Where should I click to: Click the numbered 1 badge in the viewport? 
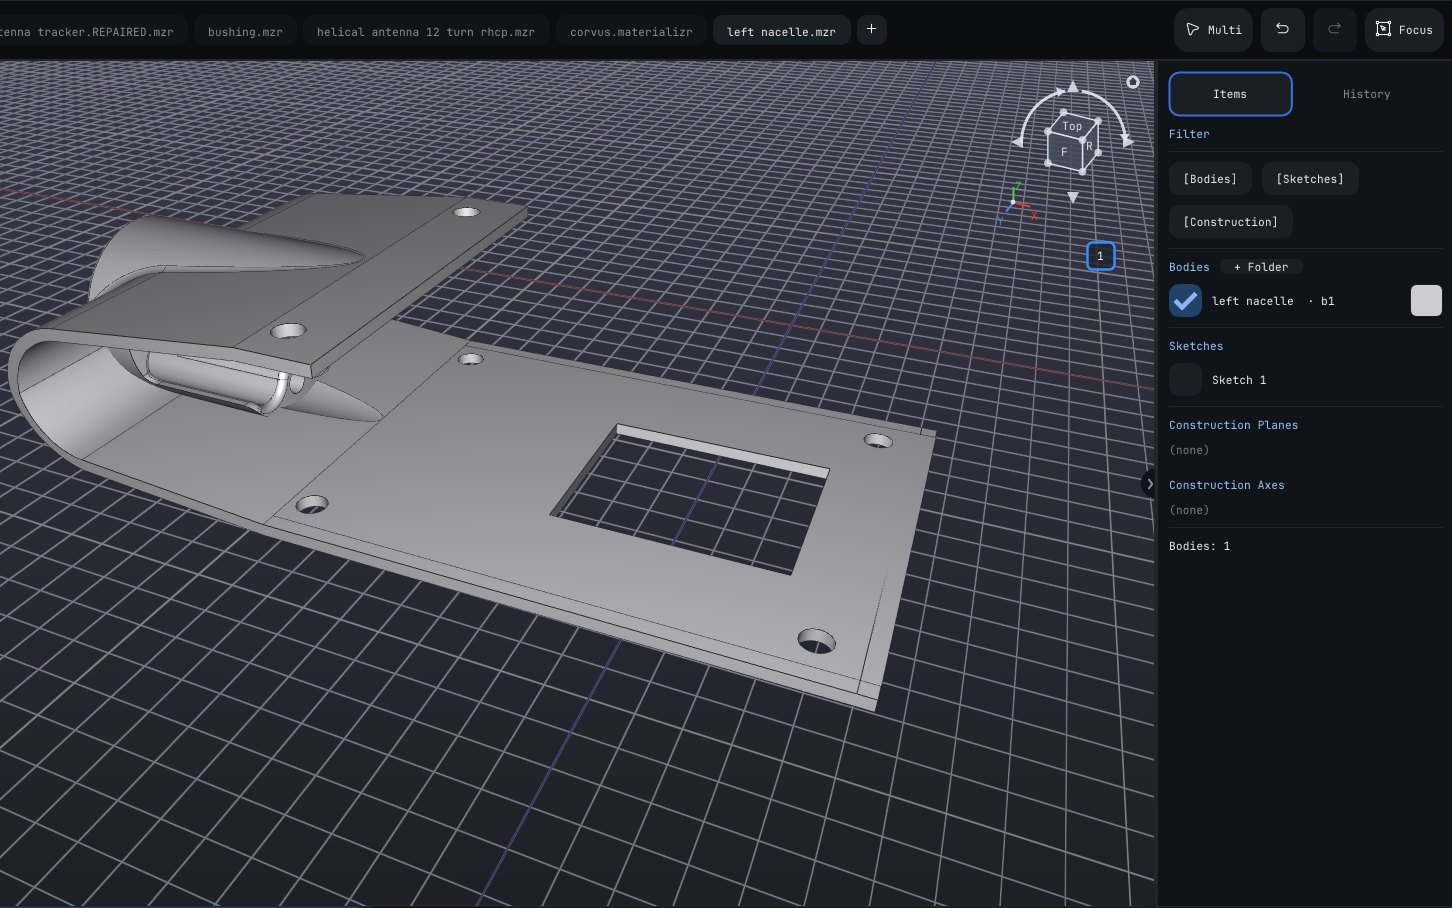(1100, 256)
